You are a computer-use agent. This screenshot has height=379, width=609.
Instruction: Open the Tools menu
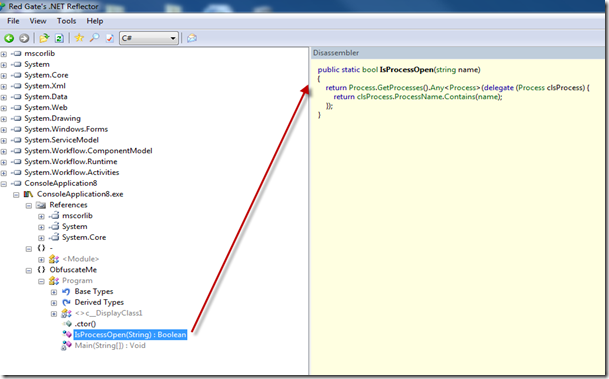[66, 21]
